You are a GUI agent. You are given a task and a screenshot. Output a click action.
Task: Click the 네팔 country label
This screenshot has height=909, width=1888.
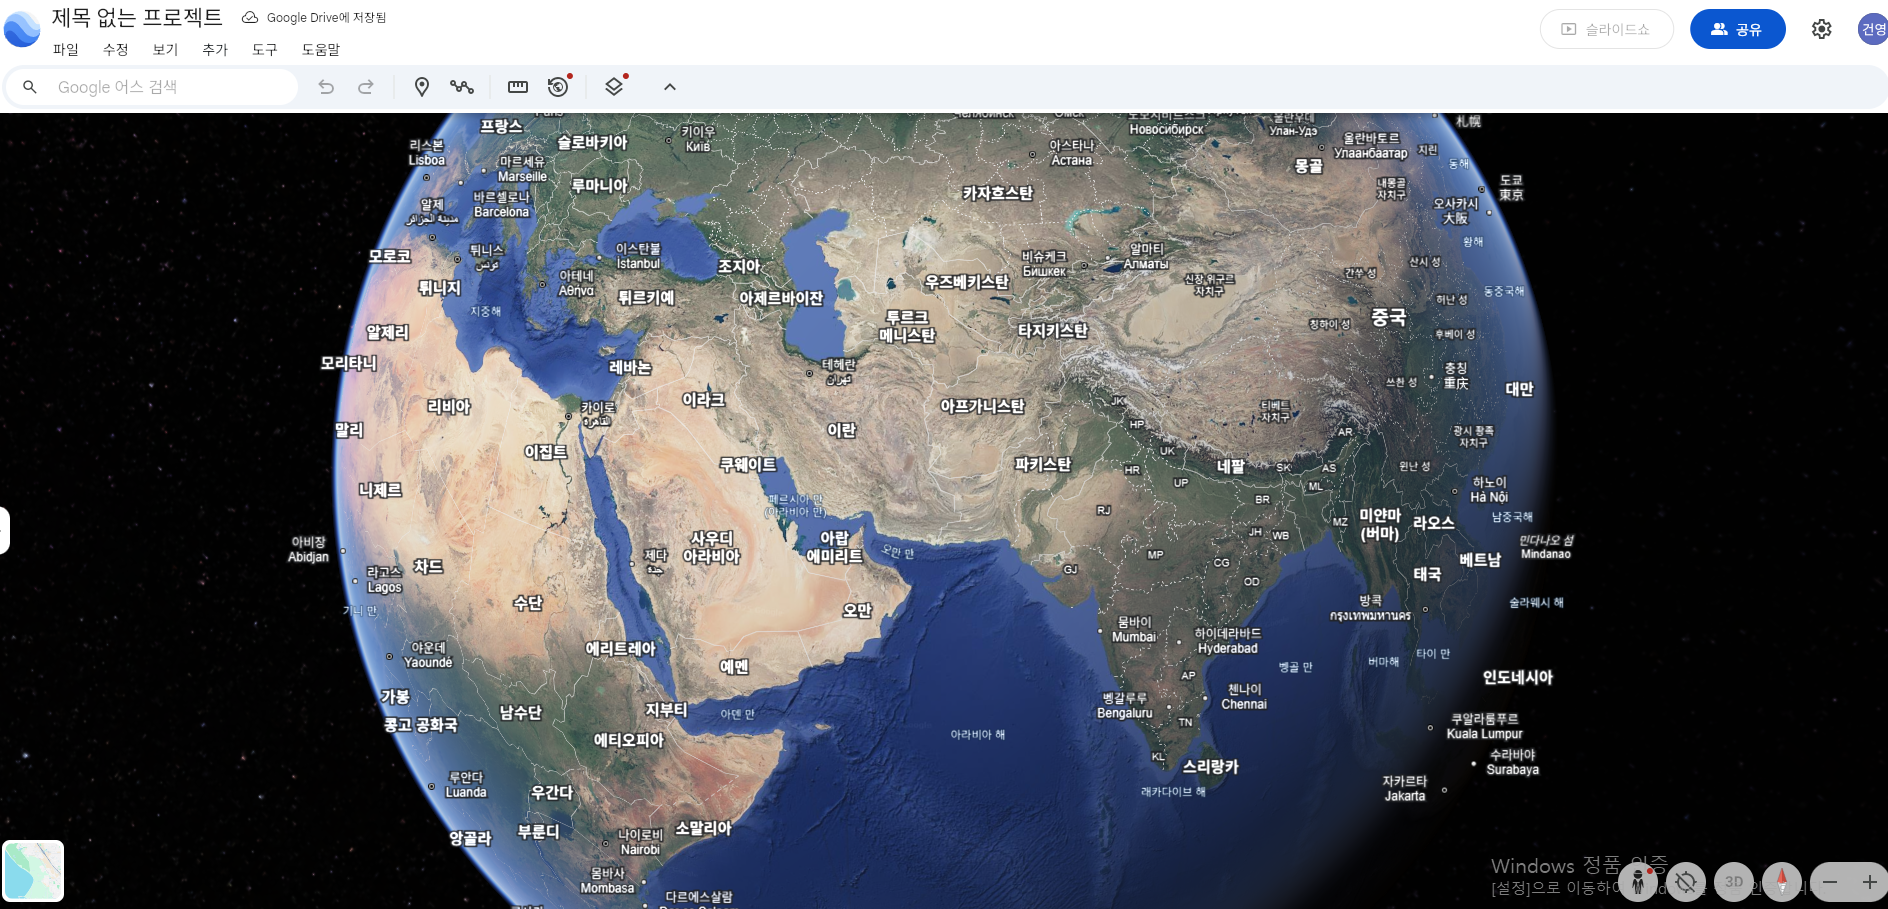pyautogui.click(x=1230, y=466)
